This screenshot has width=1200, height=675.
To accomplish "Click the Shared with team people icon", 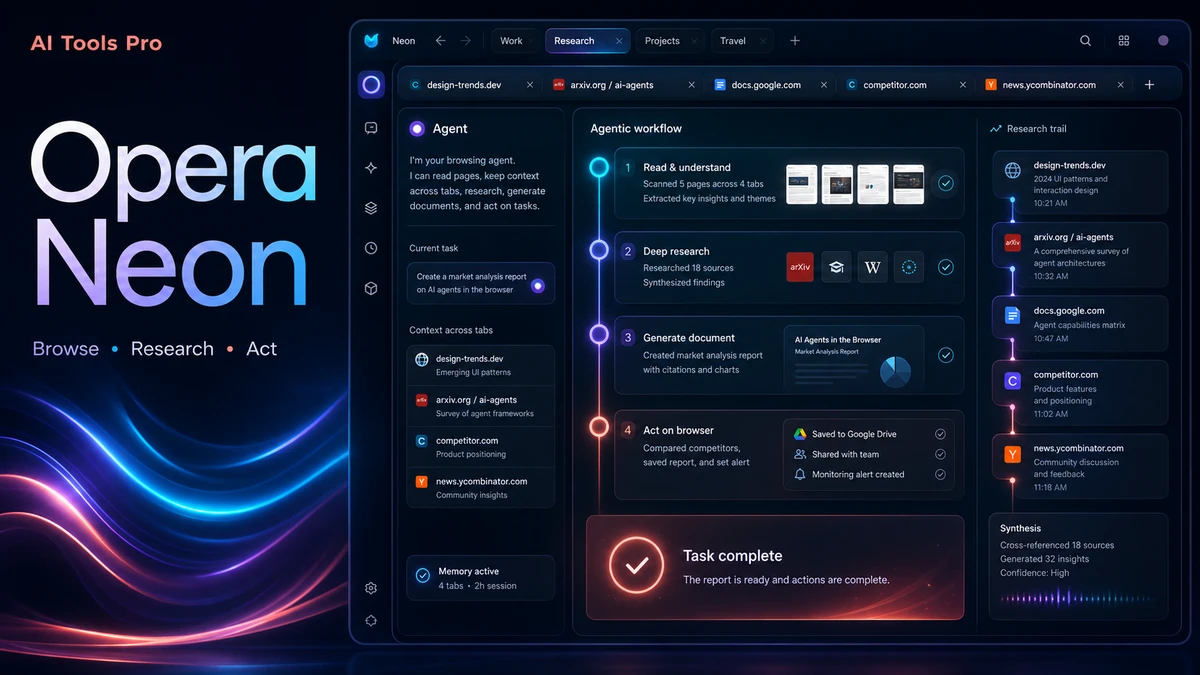I will click(800, 454).
